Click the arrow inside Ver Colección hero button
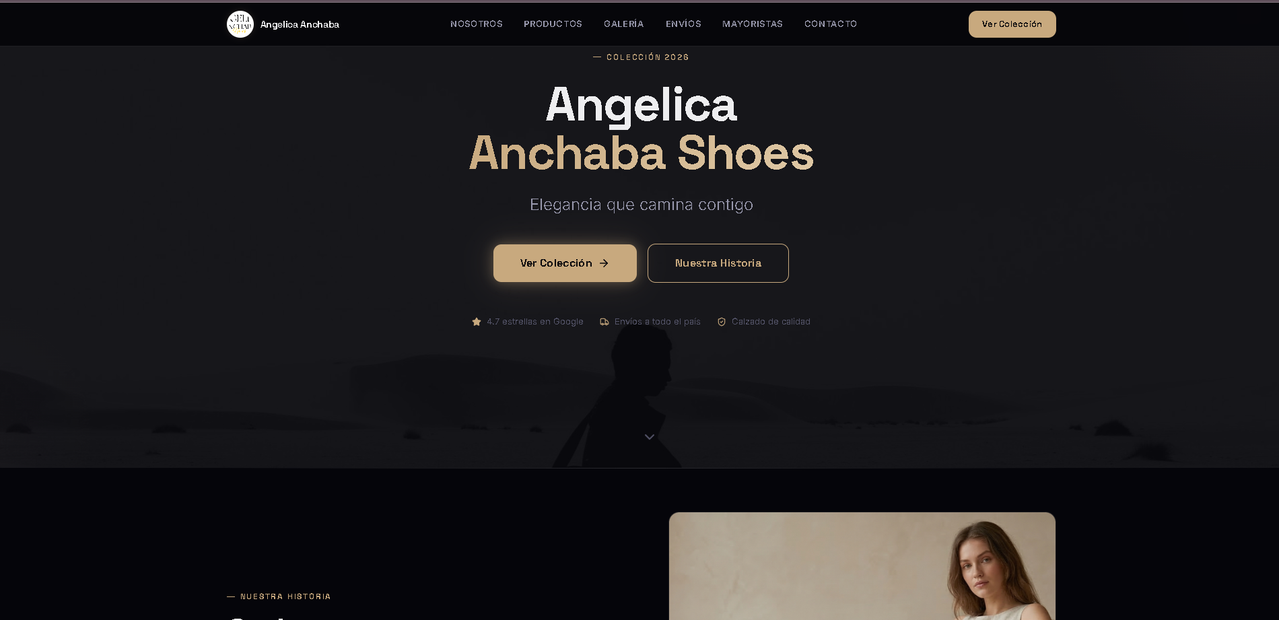1279x620 pixels. pyautogui.click(x=604, y=263)
